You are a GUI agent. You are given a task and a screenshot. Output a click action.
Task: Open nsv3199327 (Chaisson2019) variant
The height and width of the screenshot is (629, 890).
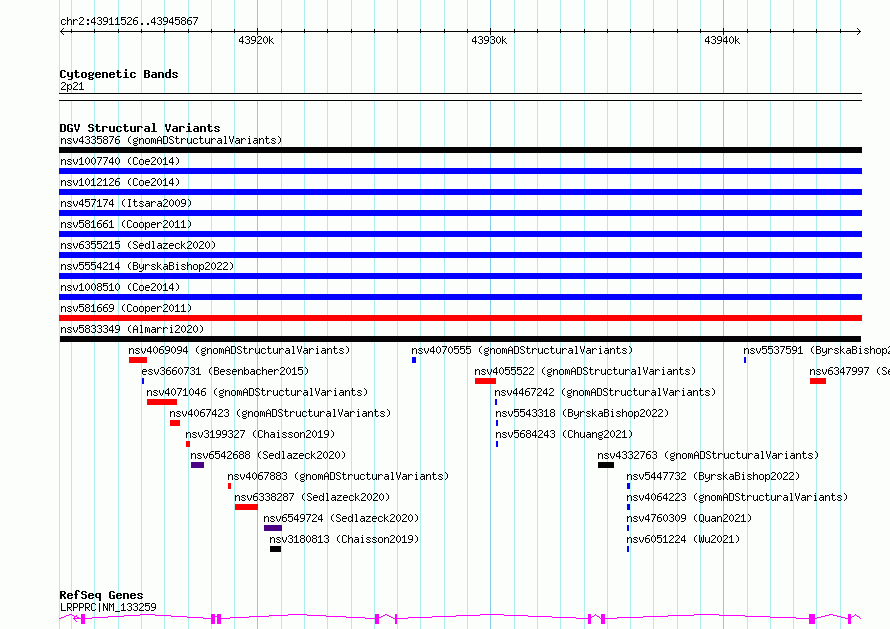tap(260, 434)
